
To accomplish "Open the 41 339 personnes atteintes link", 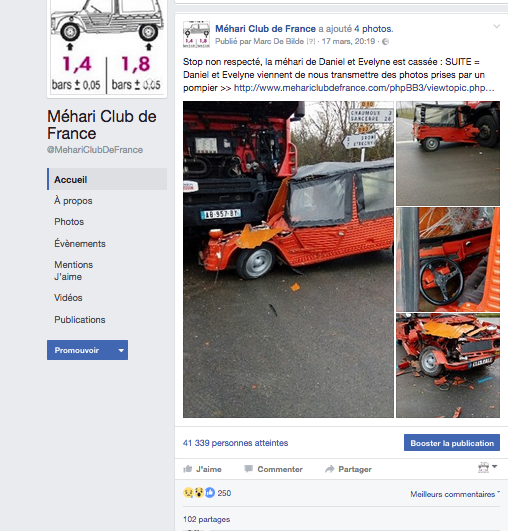I will 235,443.
